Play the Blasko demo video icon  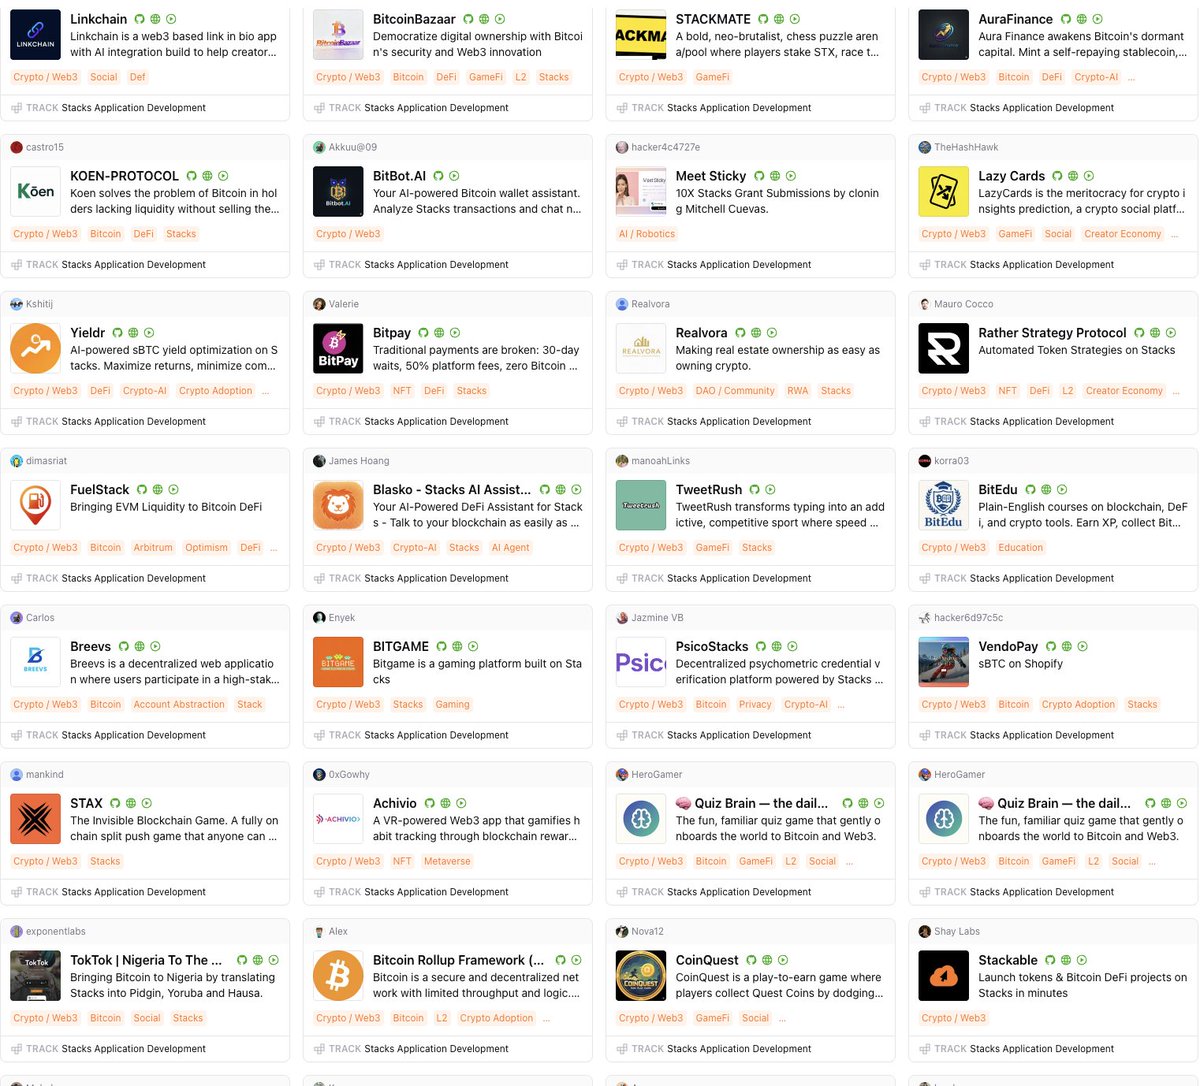point(577,490)
